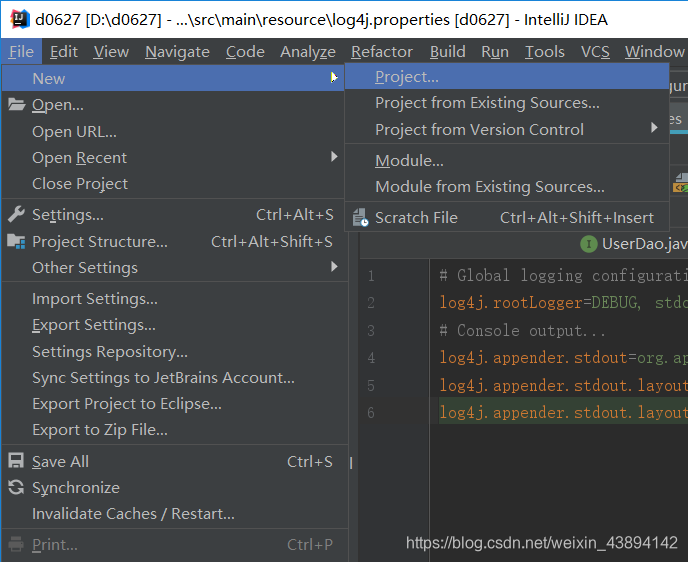Choose the disabled Print... menu item

click(x=173, y=545)
